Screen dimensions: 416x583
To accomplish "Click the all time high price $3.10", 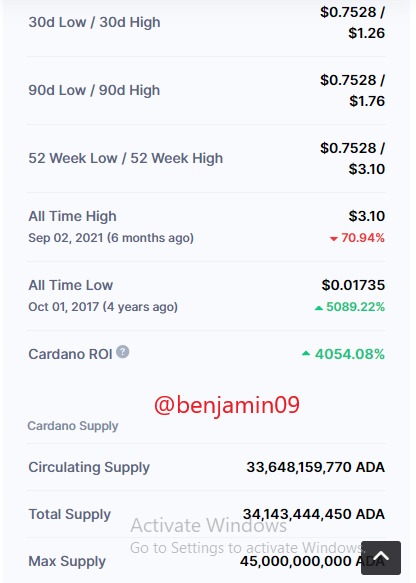I will [x=367, y=216].
